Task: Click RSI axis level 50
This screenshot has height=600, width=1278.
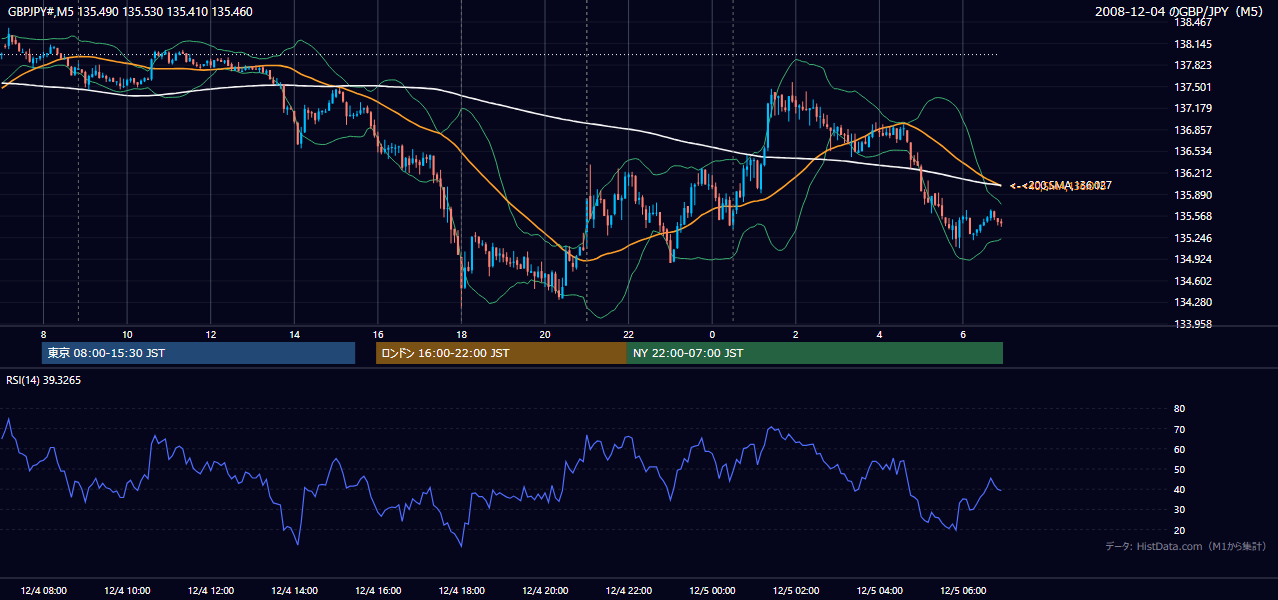Action: 1179,469
